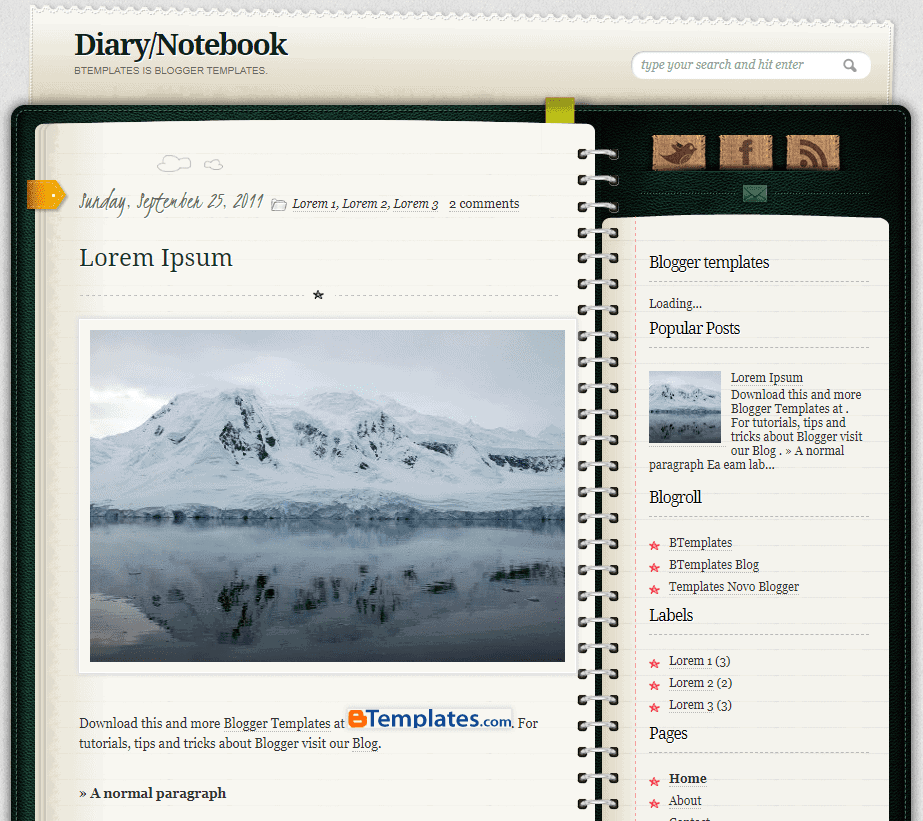Select the Lorem 1 label in sidebar
923x821 pixels.
point(690,661)
